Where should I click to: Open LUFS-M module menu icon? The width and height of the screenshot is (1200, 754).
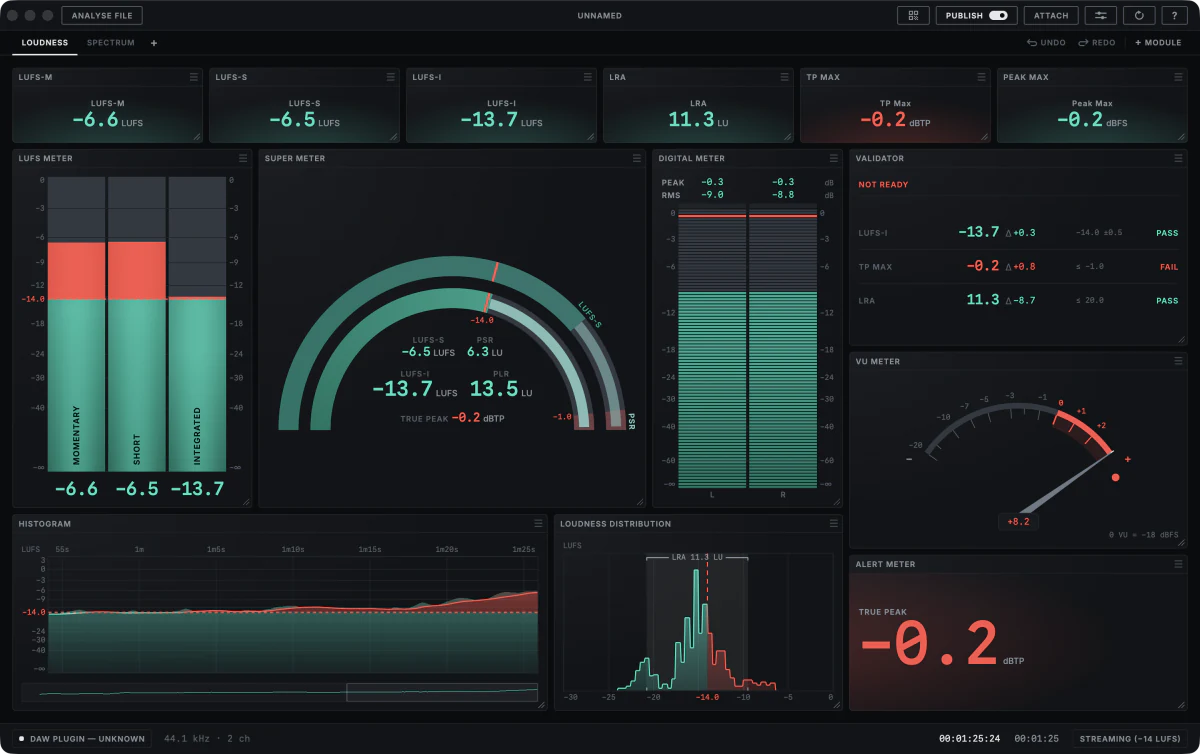[194, 77]
